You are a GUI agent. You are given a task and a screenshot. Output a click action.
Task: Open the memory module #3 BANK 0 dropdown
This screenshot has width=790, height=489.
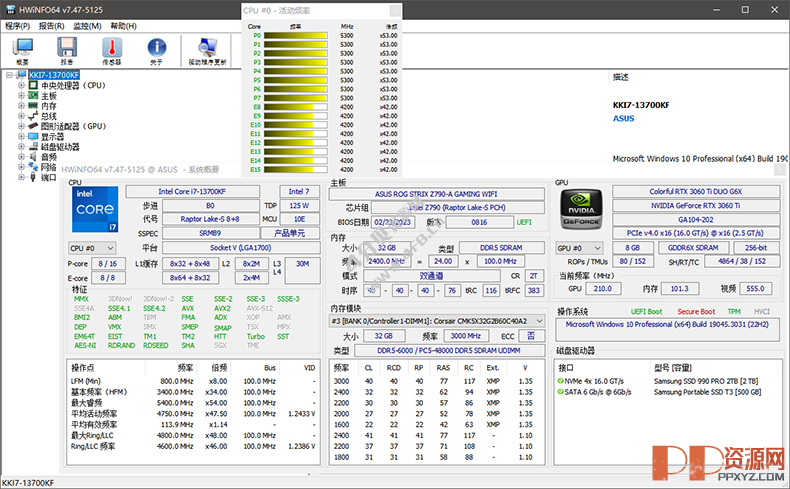(437, 321)
